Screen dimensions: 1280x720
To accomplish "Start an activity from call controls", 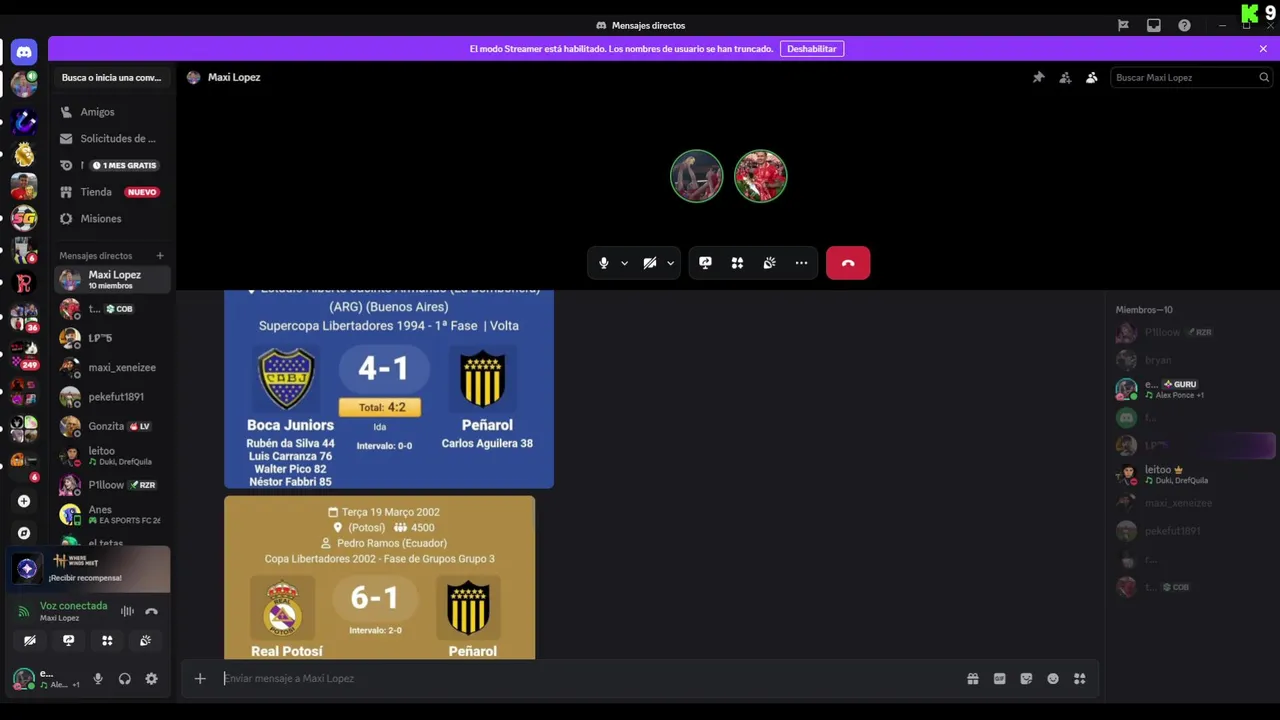I will click(x=737, y=263).
